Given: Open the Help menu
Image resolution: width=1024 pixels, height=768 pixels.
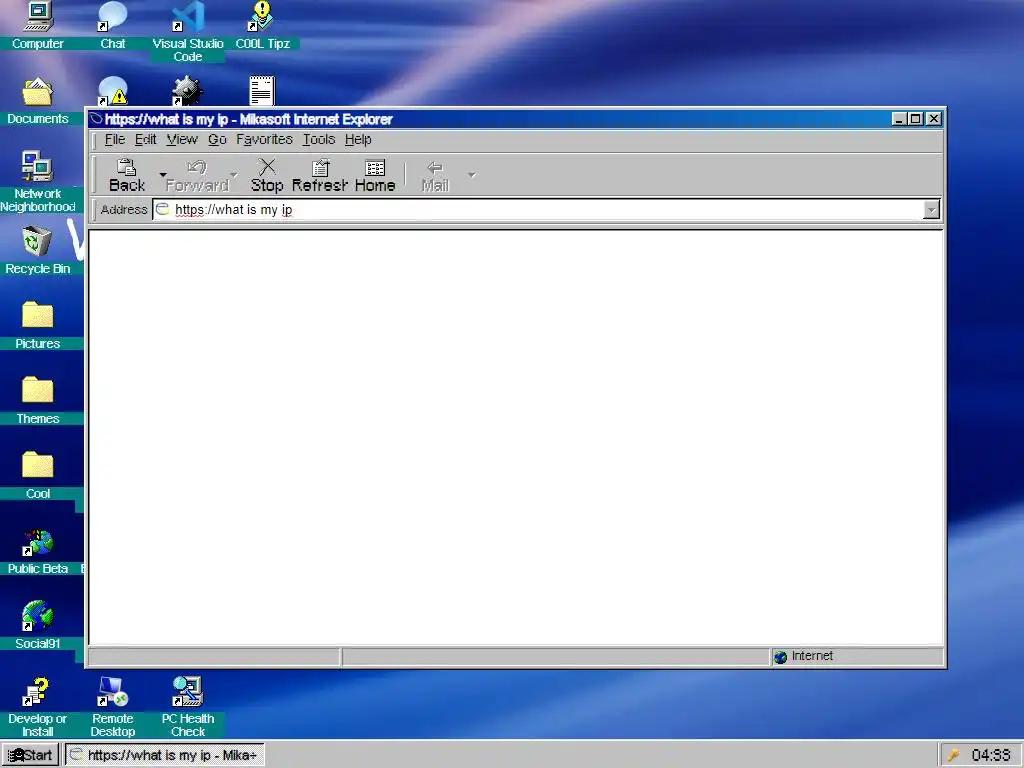Looking at the screenshot, I should (x=358, y=139).
